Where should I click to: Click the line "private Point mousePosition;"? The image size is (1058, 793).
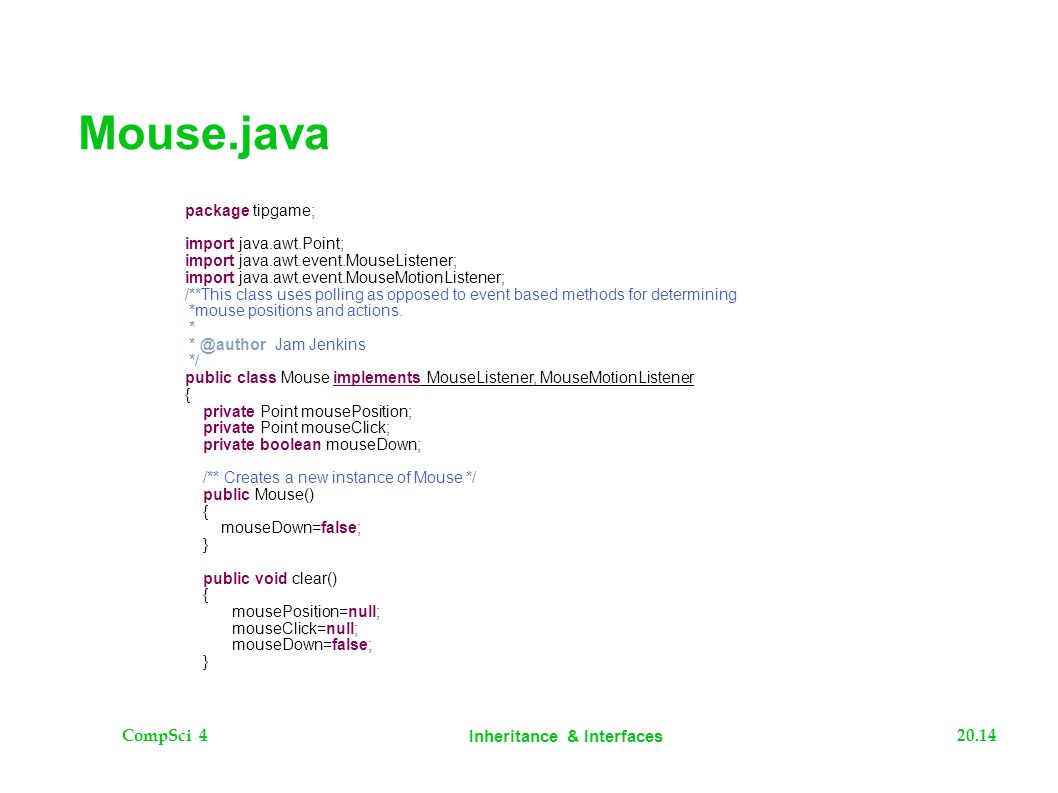point(308,412)
